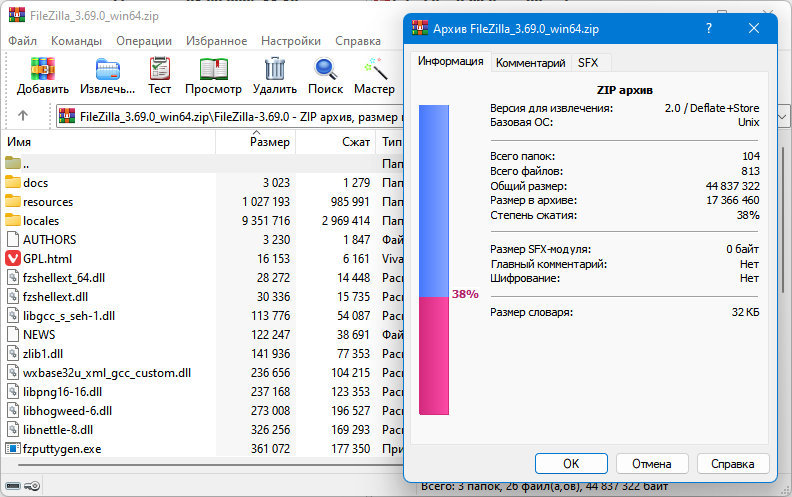Sort file list by Тип column

pos(390,142)
